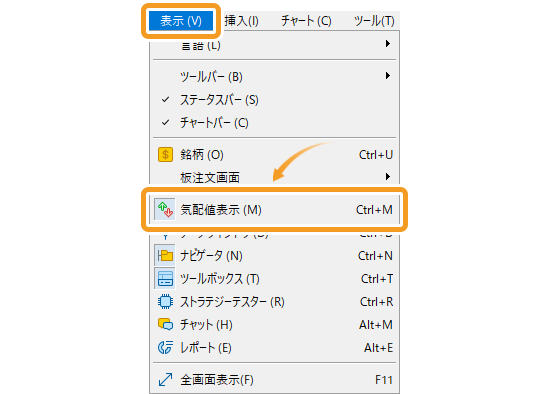Click the ストラテジーテスター chip icon
The height and width of the screenshot is (394, 550).
tap(165, 302)
